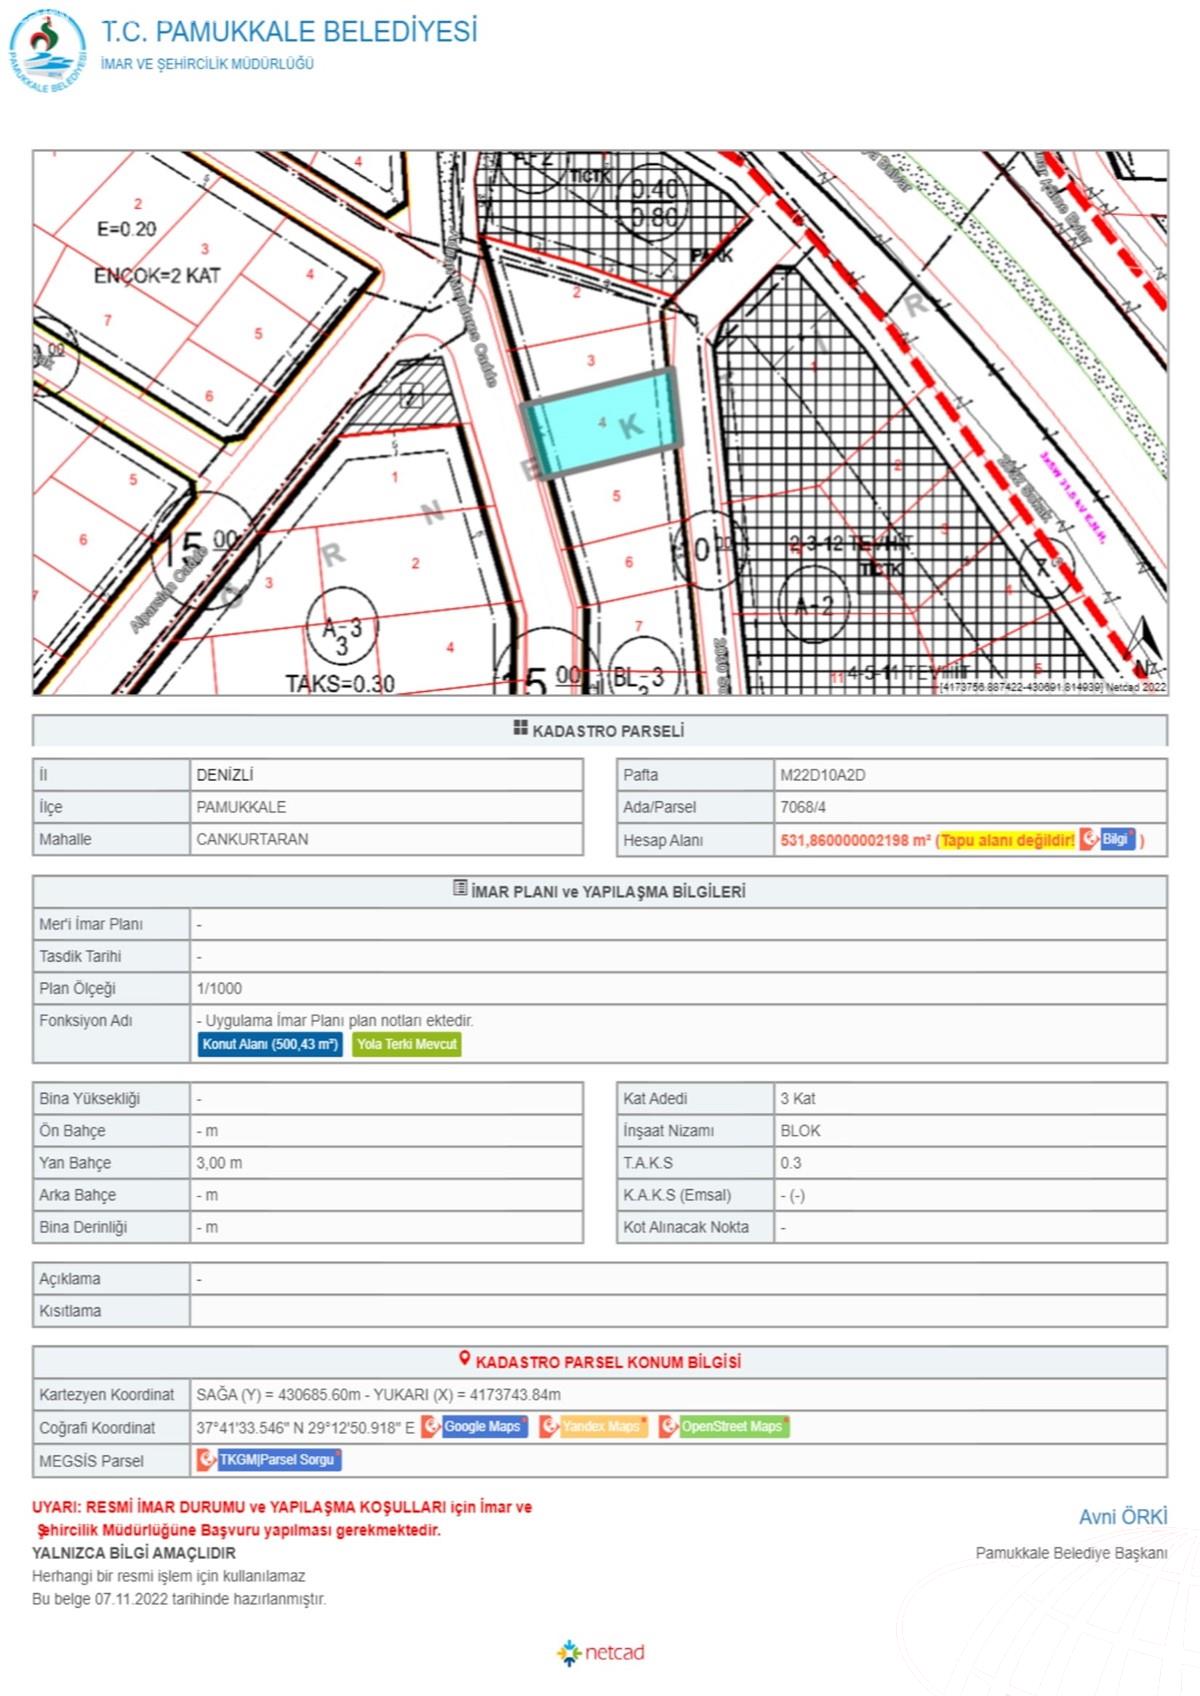Click the K.A.K.S (Emsal) row label
This screenshot has height=1696, width=1200.
[677, 1195]
